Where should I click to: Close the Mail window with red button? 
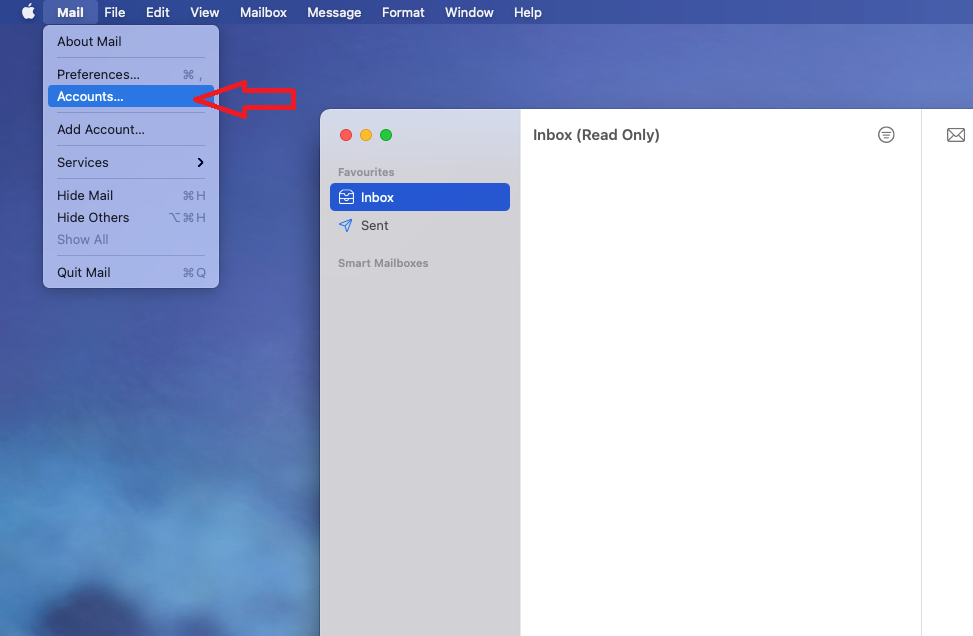point(346,135)
